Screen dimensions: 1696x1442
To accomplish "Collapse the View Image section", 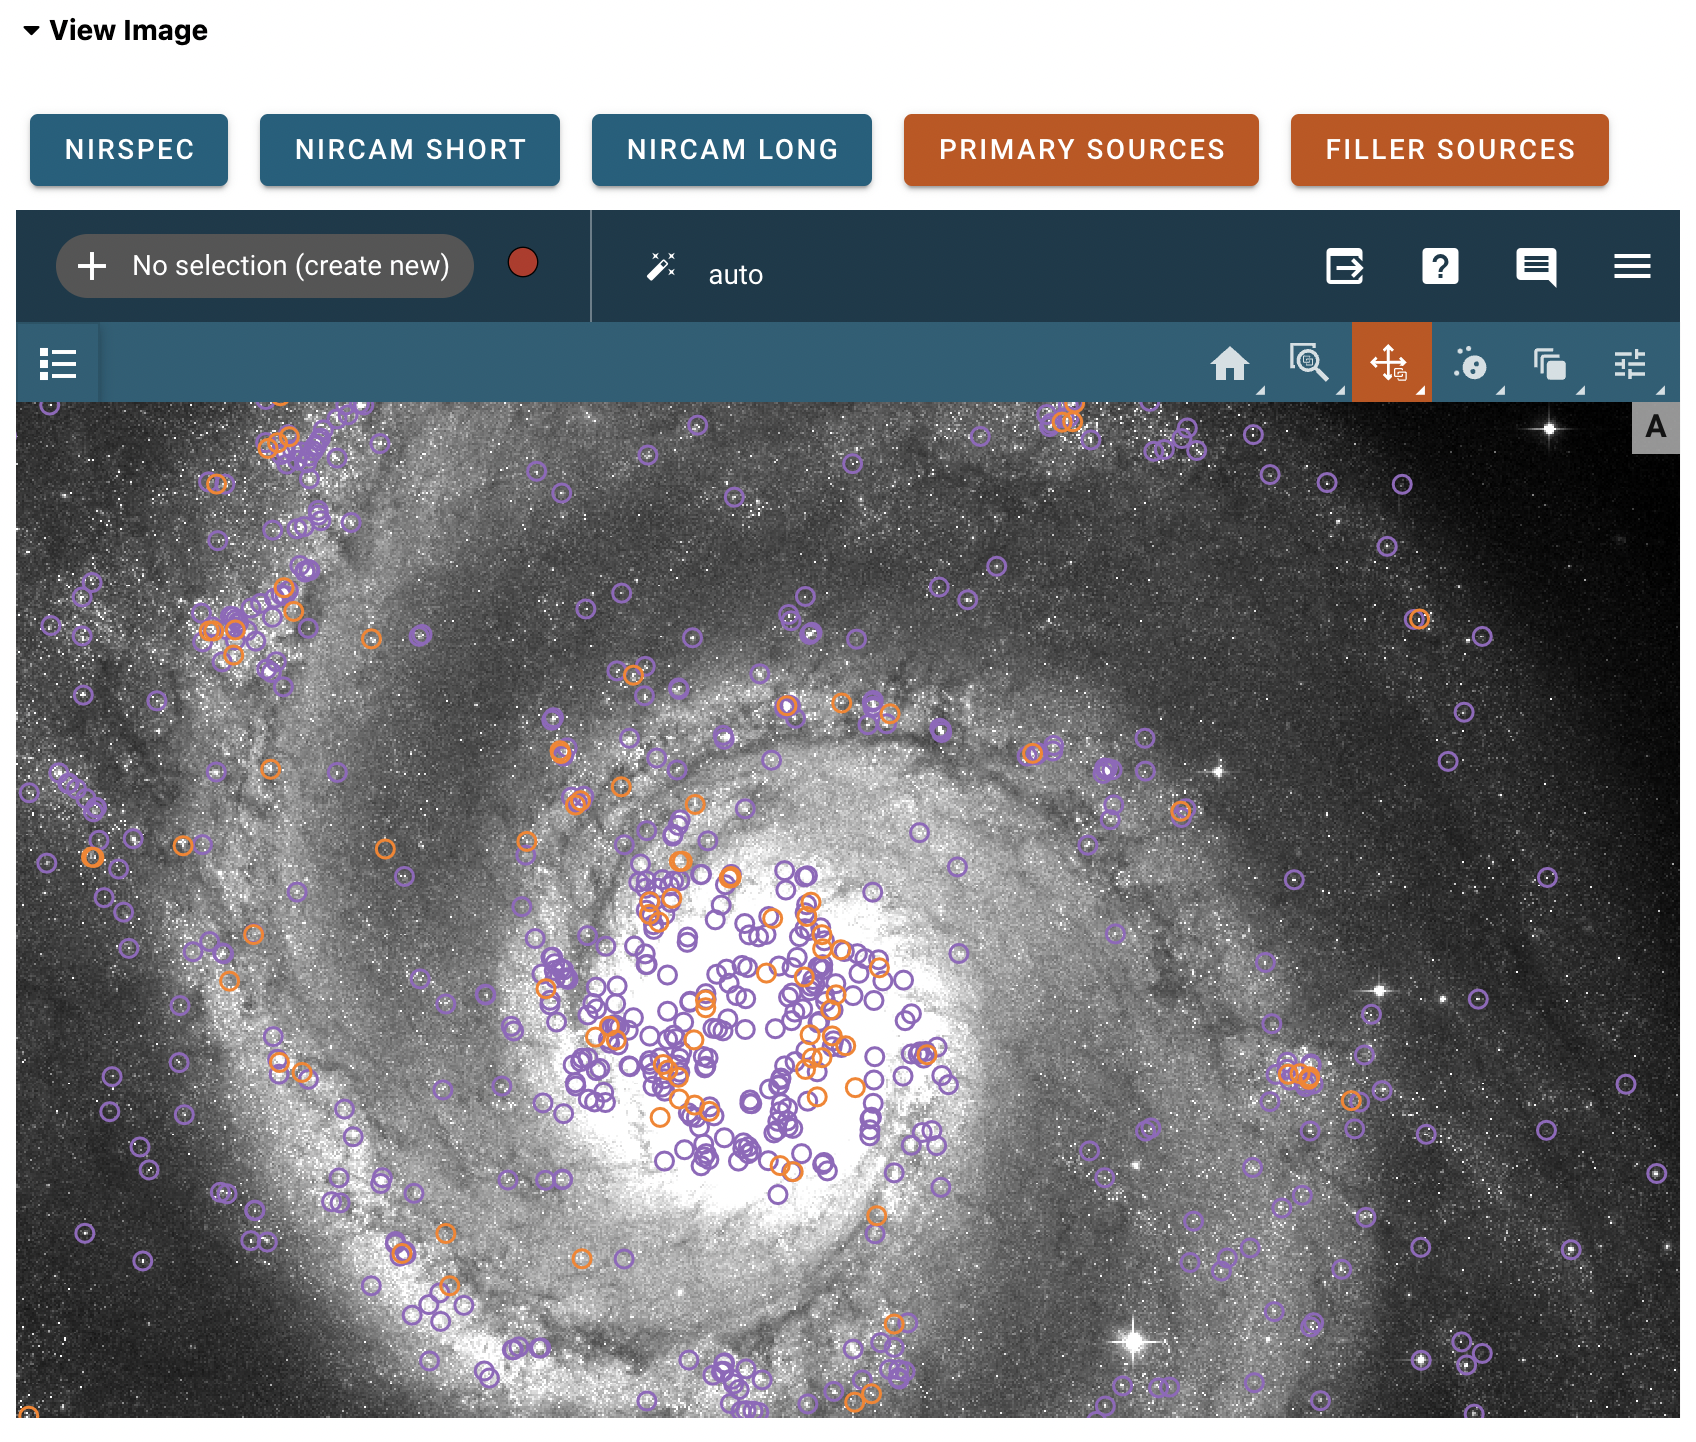I will (x=115, y=30).
